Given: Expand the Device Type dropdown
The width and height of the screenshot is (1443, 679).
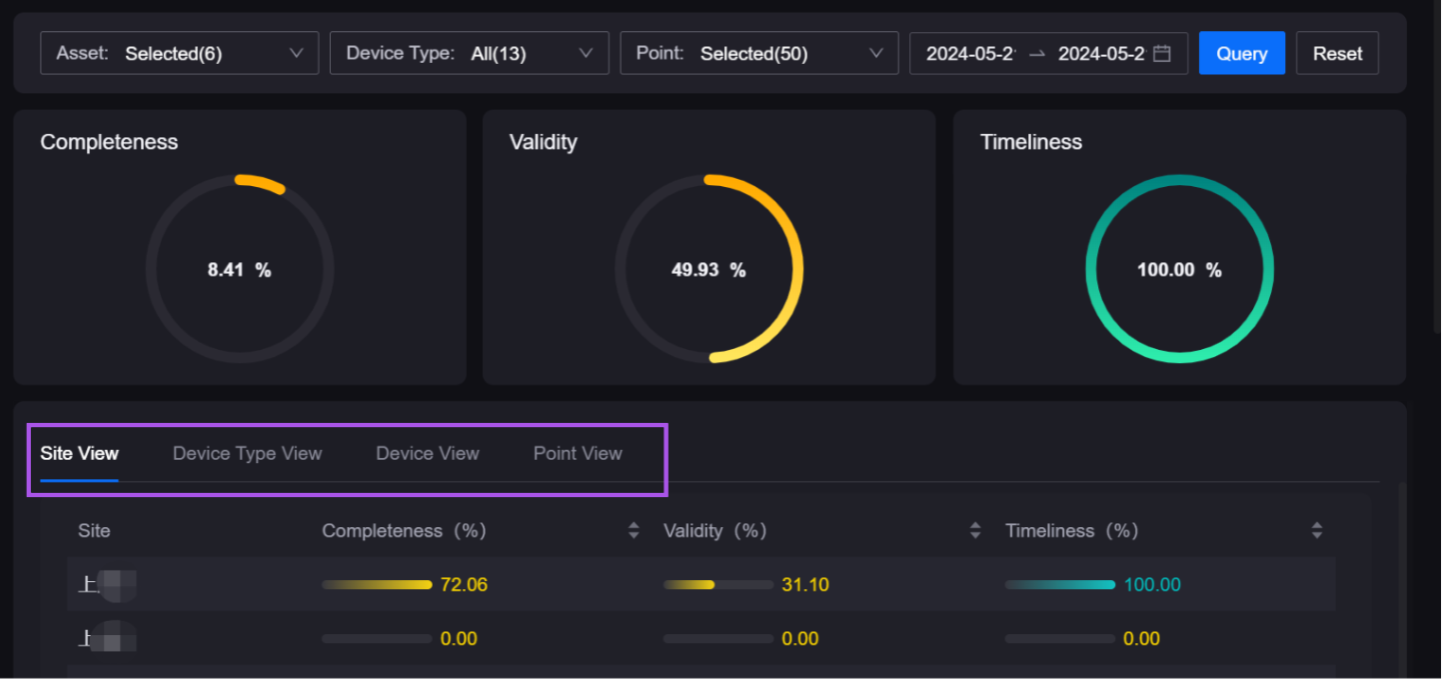Looking at the screenshot, I should click(x=469, y=54).
